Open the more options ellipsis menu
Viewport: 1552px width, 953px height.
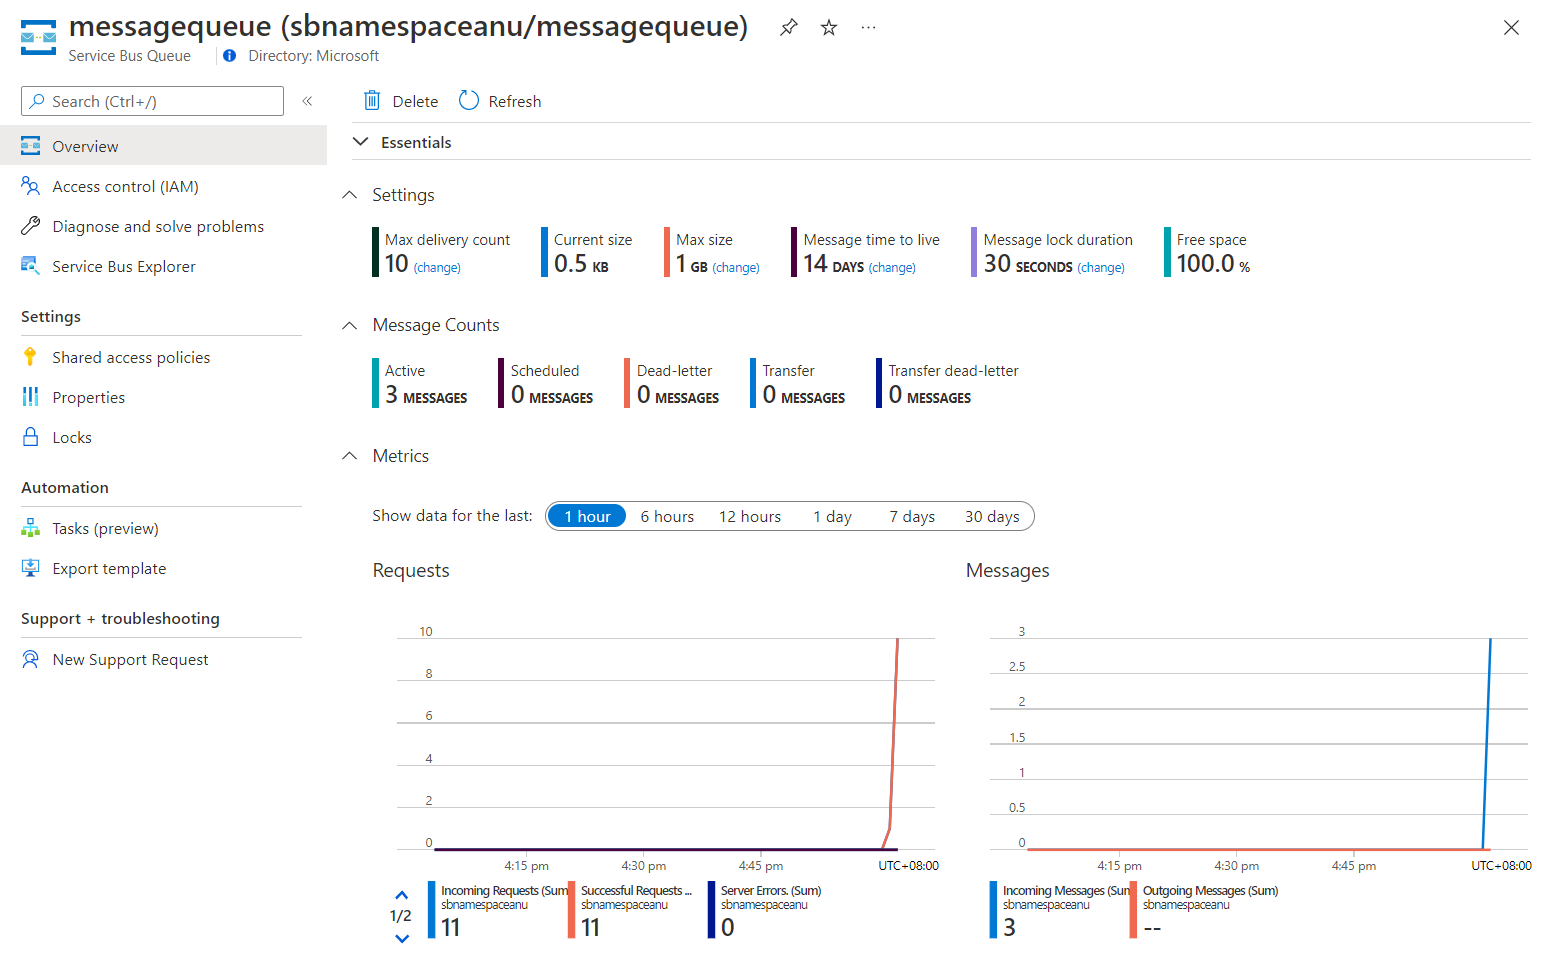click(868, 27)
